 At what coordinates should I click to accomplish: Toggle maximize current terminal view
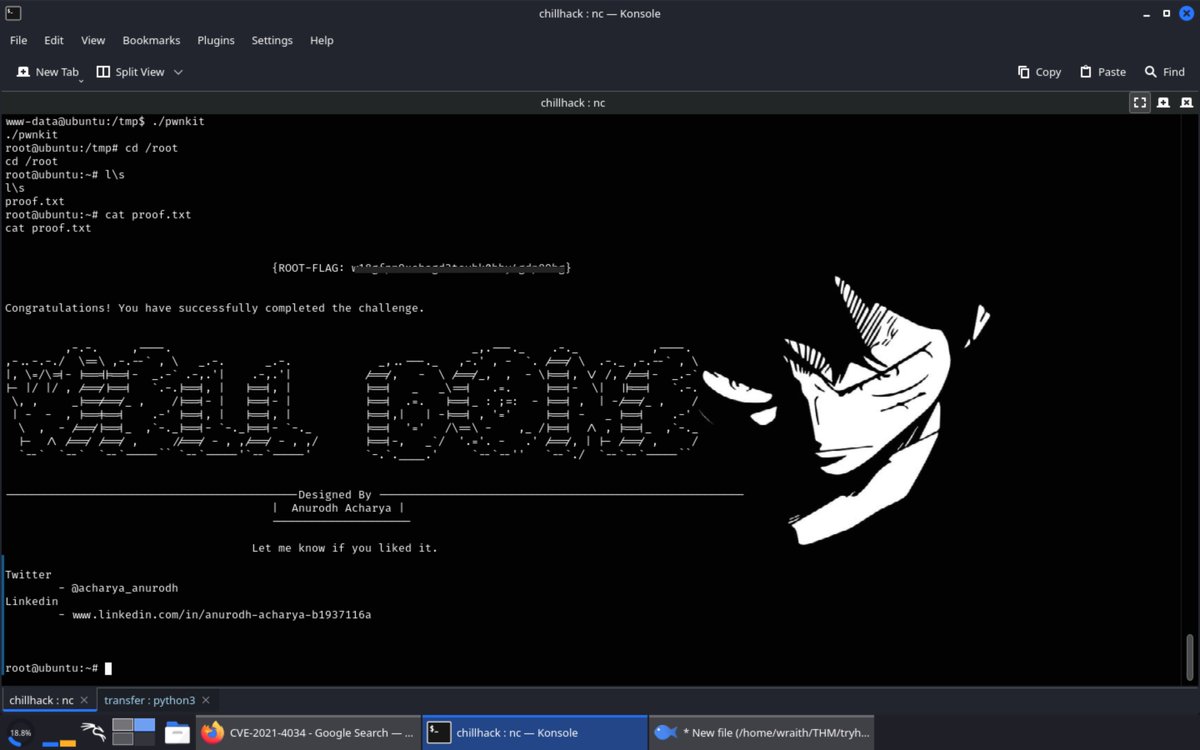pos(1139,102)
